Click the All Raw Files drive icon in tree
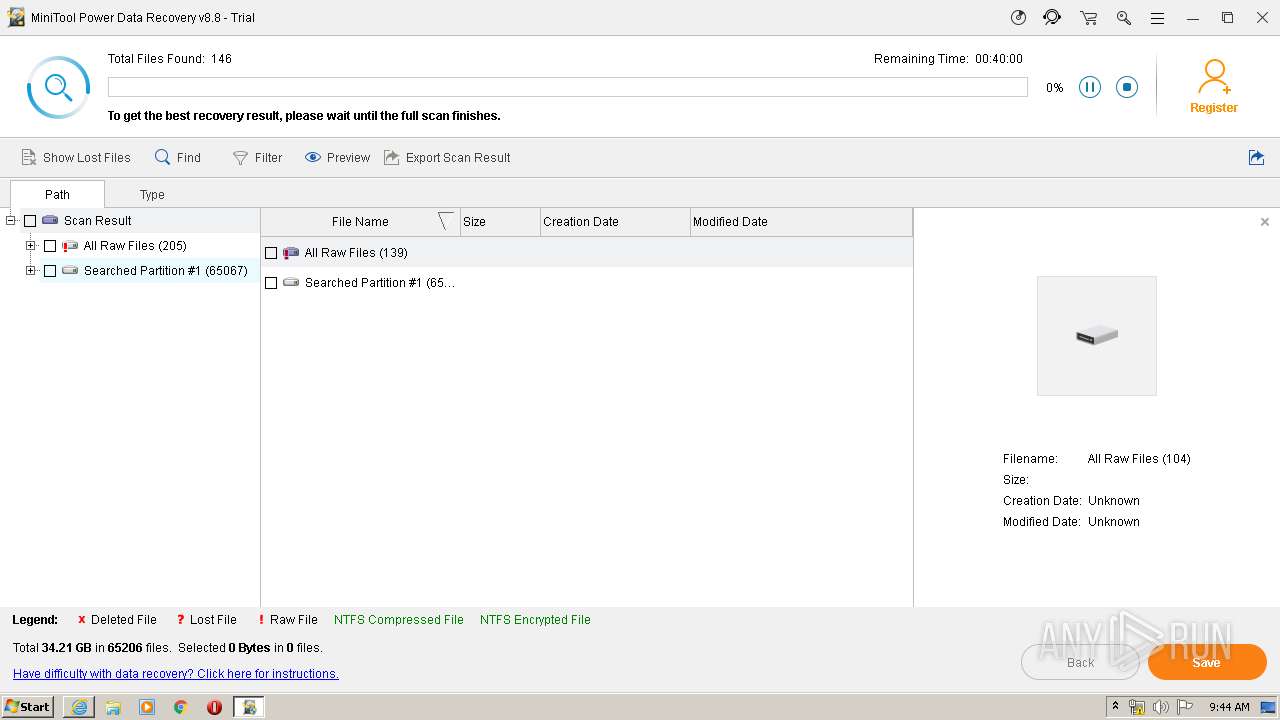 (70, 246)
